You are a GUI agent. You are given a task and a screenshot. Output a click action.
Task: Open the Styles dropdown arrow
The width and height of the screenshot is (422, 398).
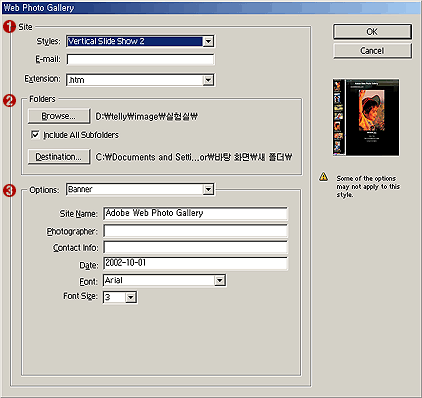208,41
